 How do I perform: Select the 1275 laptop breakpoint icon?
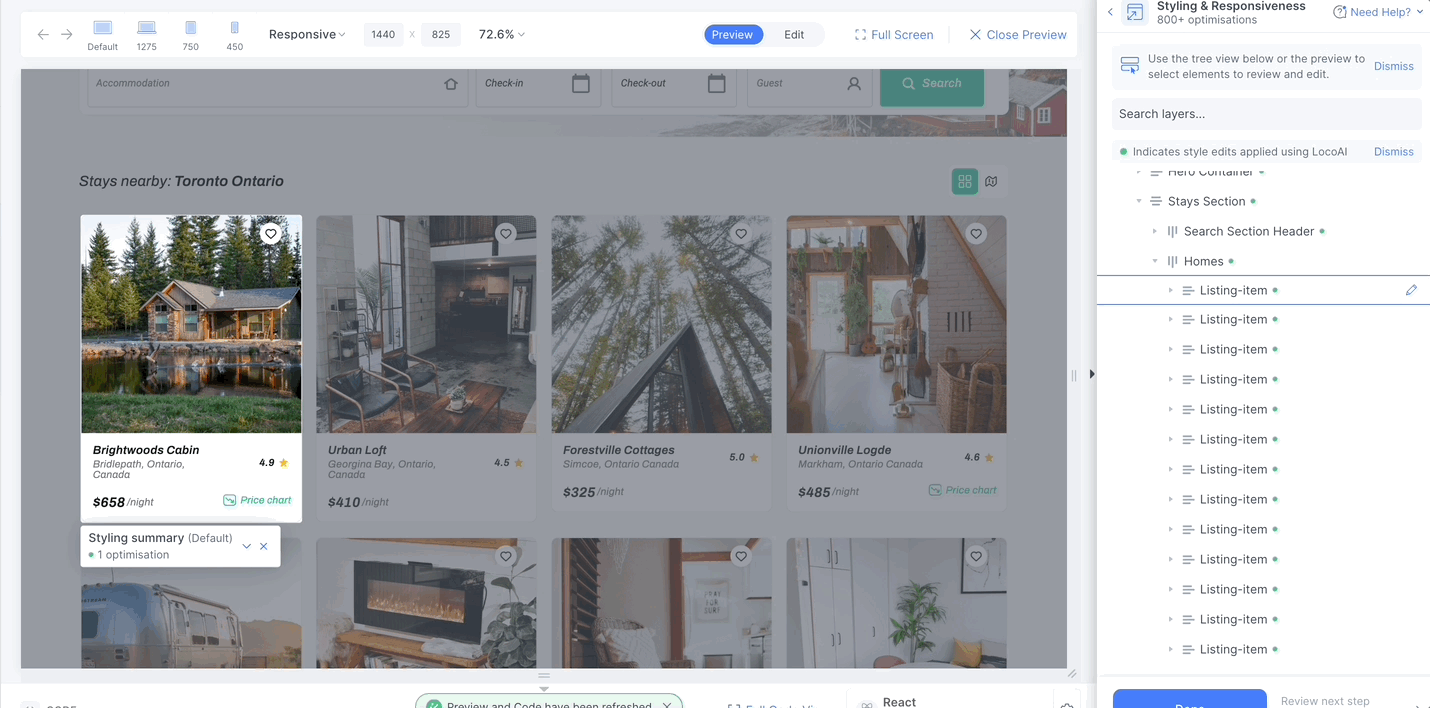coord(146,28)
